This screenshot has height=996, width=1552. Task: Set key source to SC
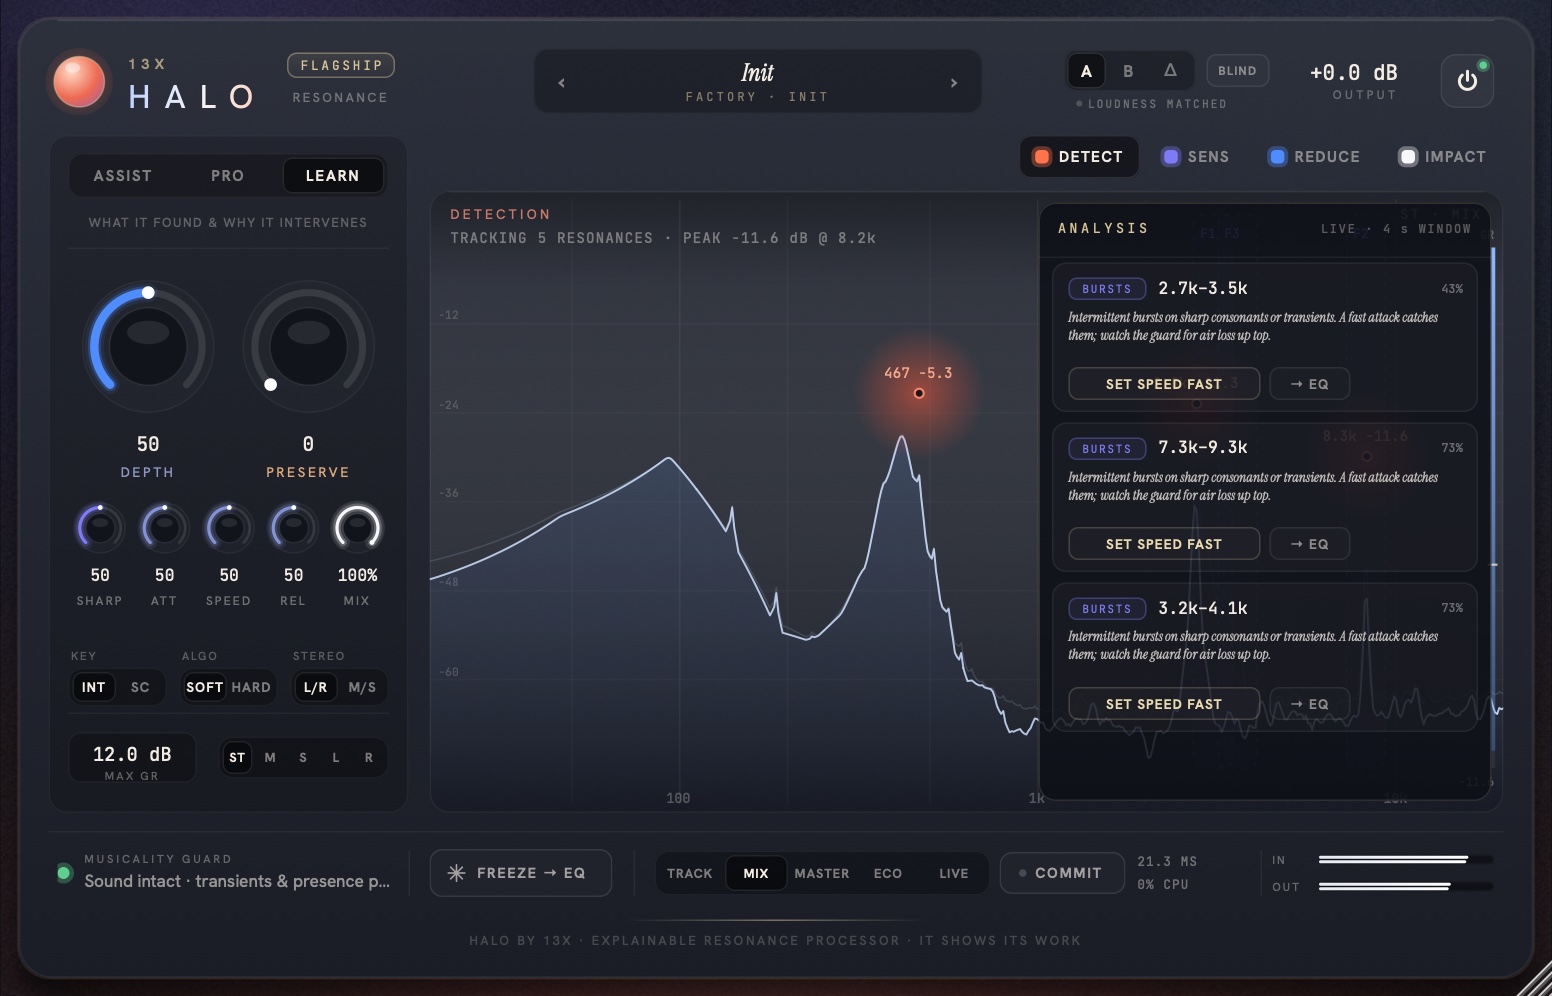click(x=140, y=687)
